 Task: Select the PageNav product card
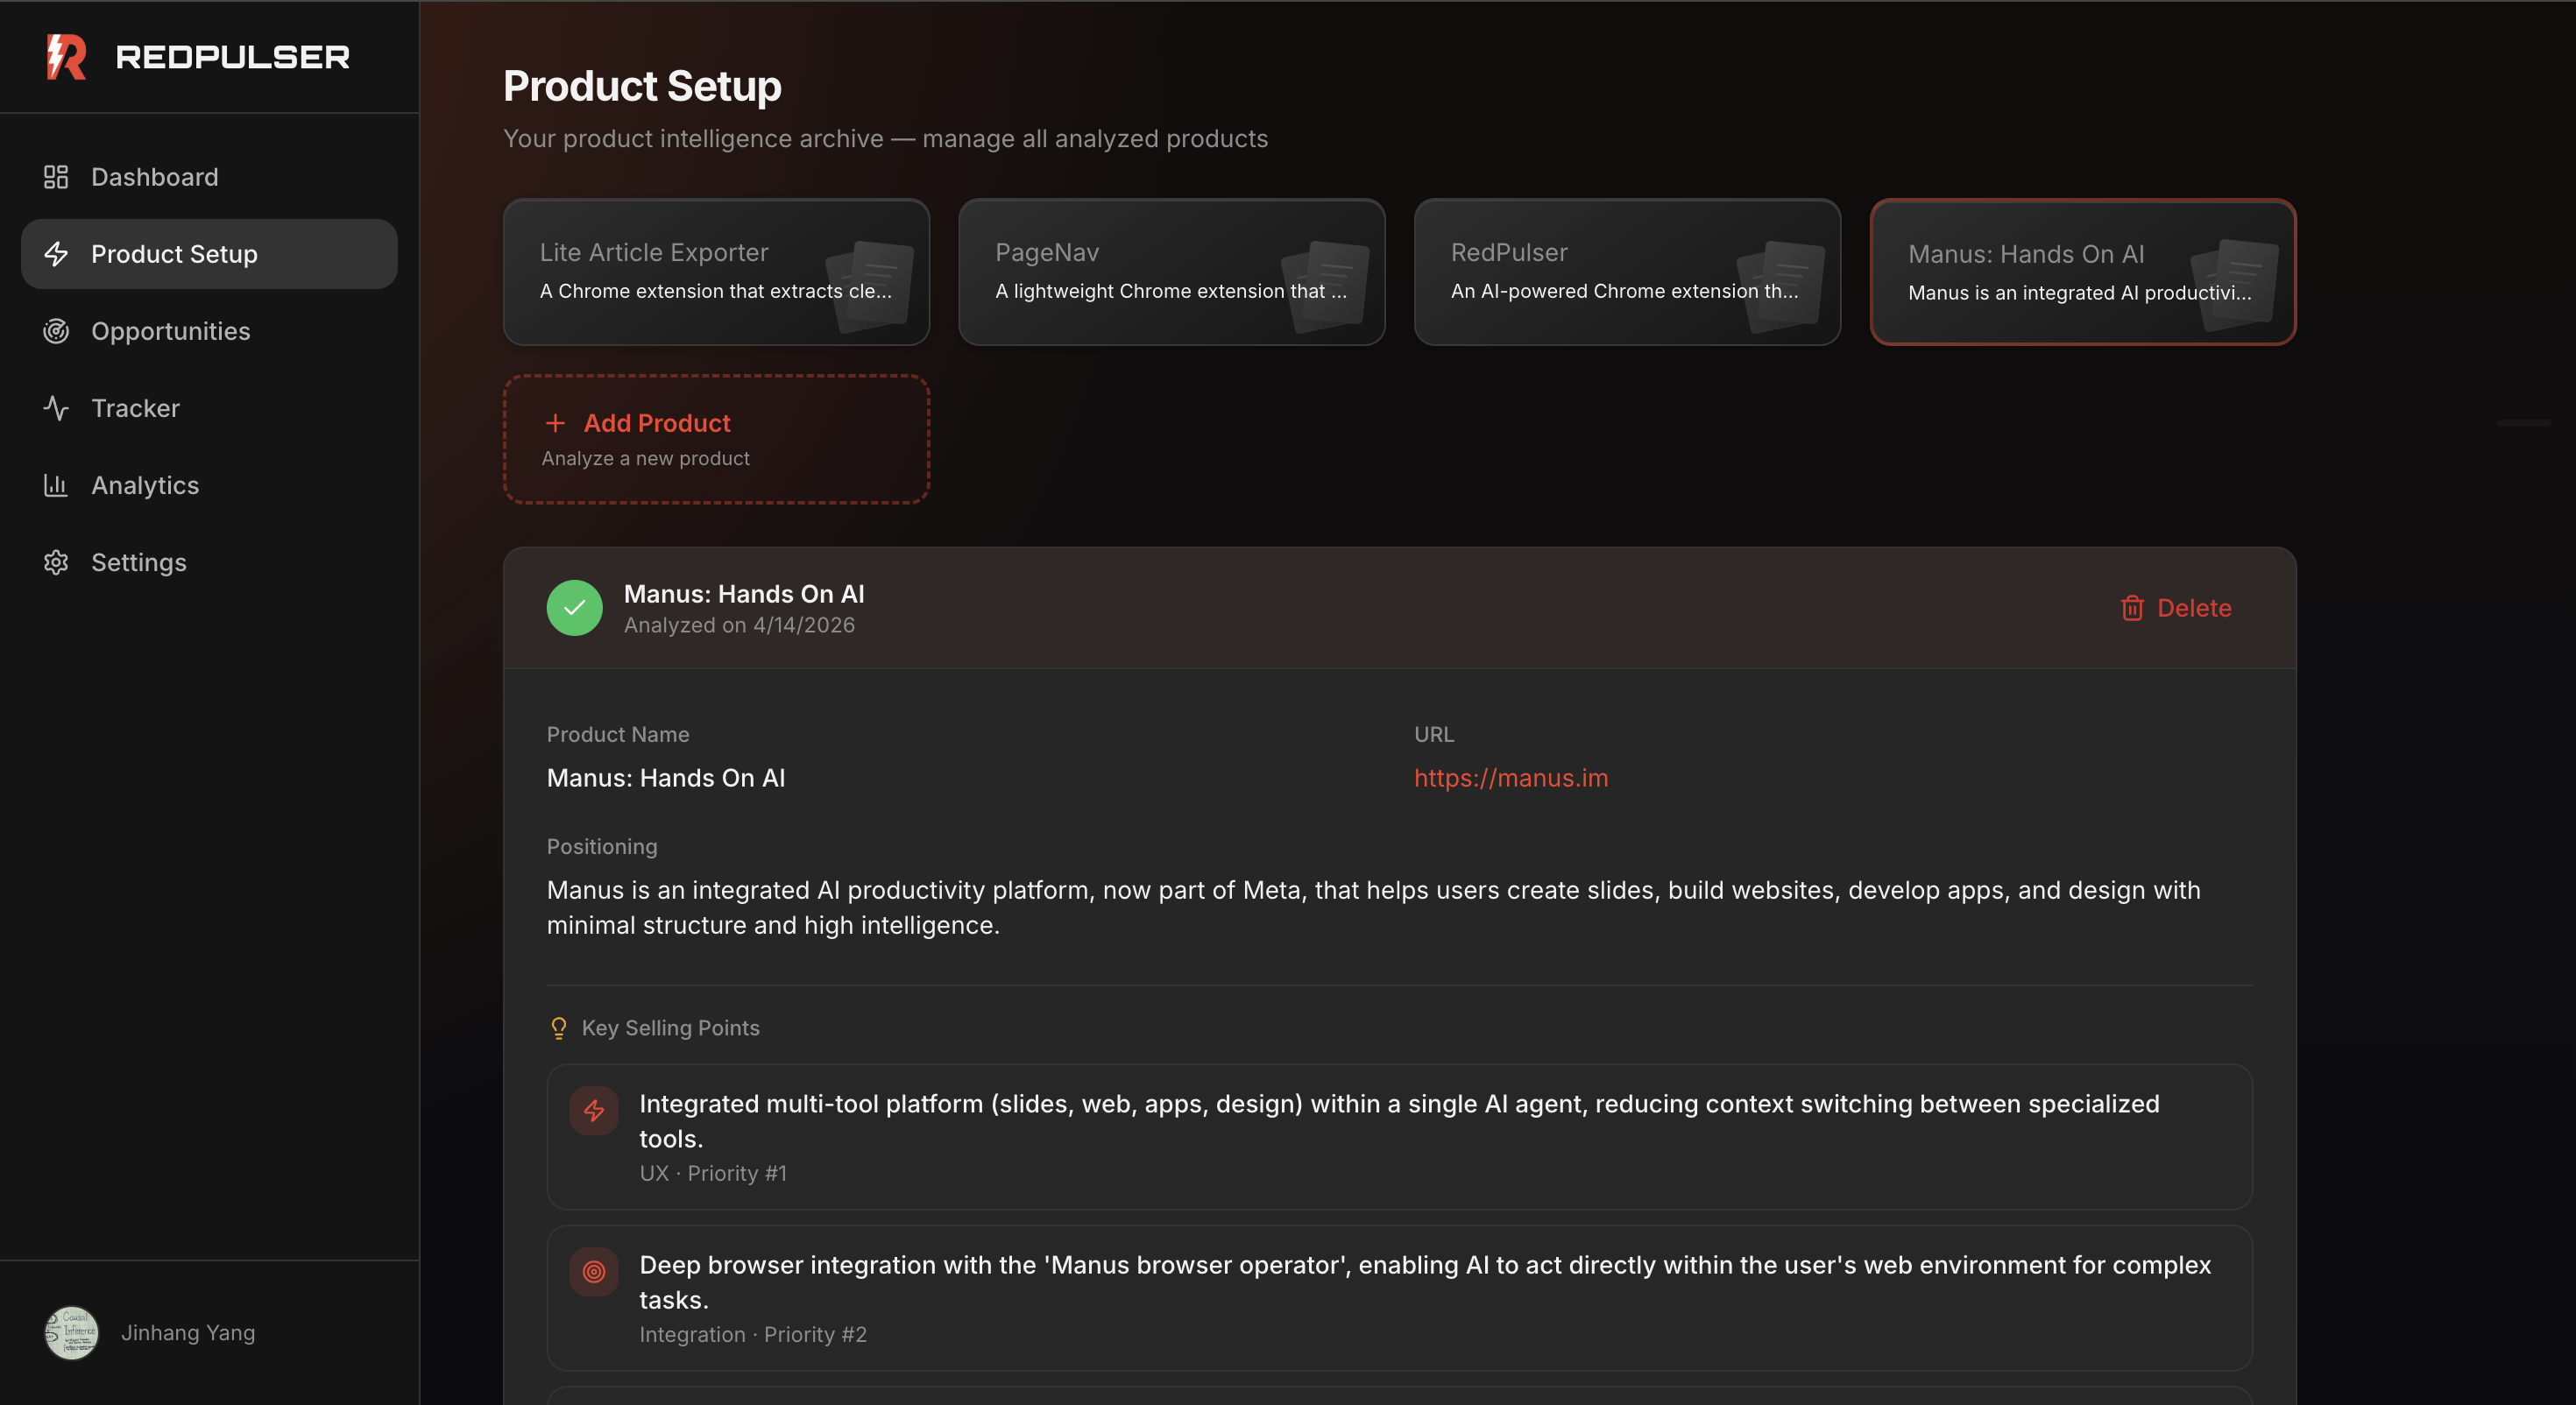[x=1171, y=272]
